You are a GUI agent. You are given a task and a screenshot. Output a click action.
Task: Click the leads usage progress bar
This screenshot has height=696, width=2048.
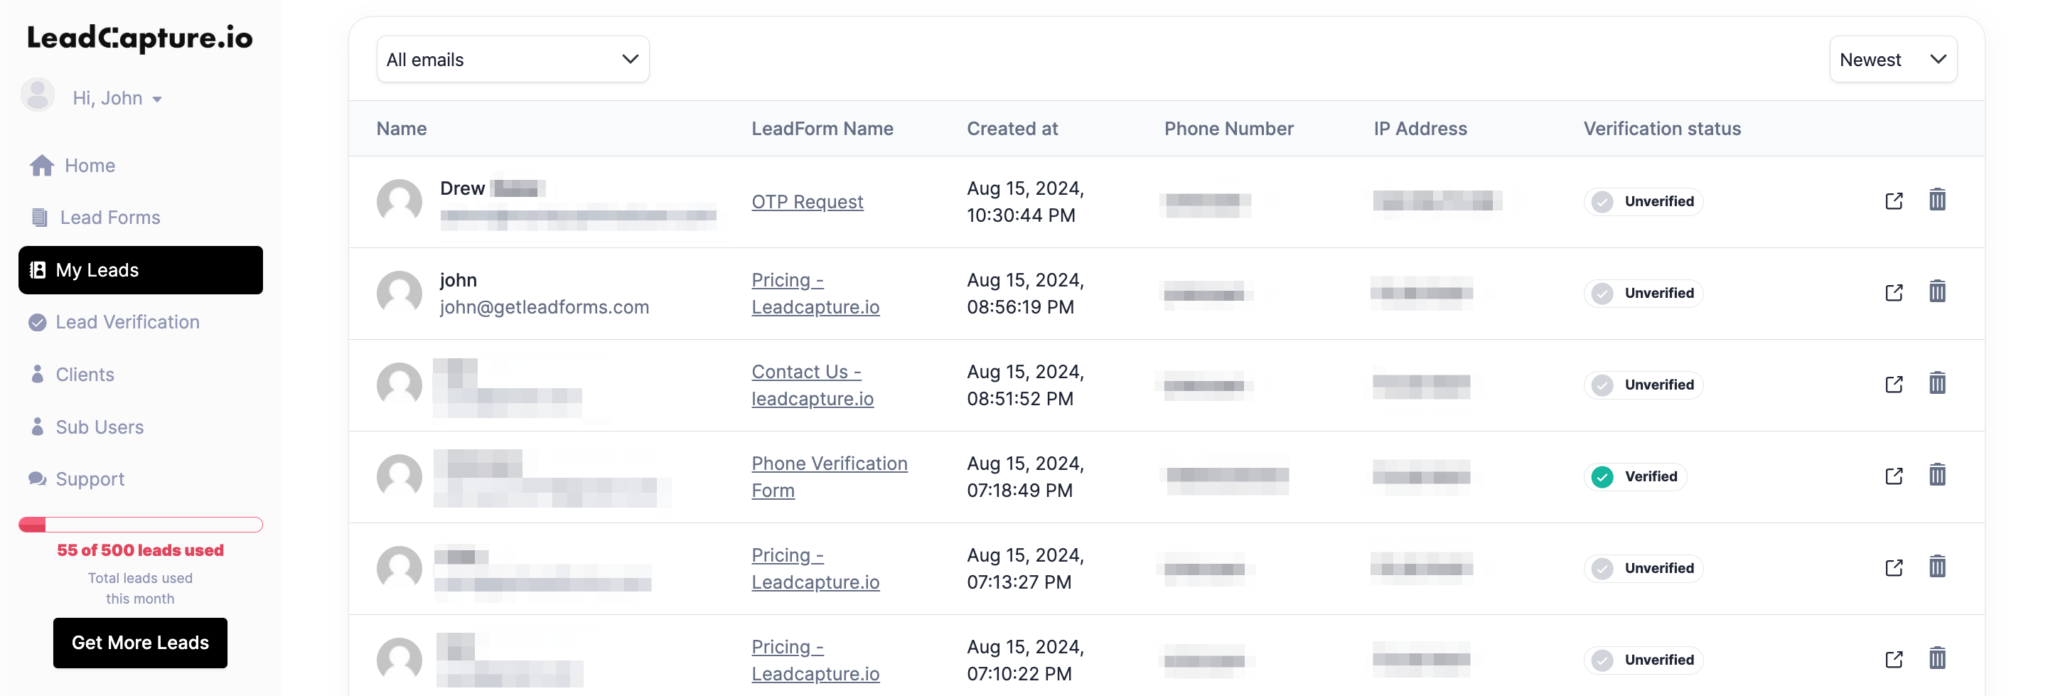coord(140,524)
